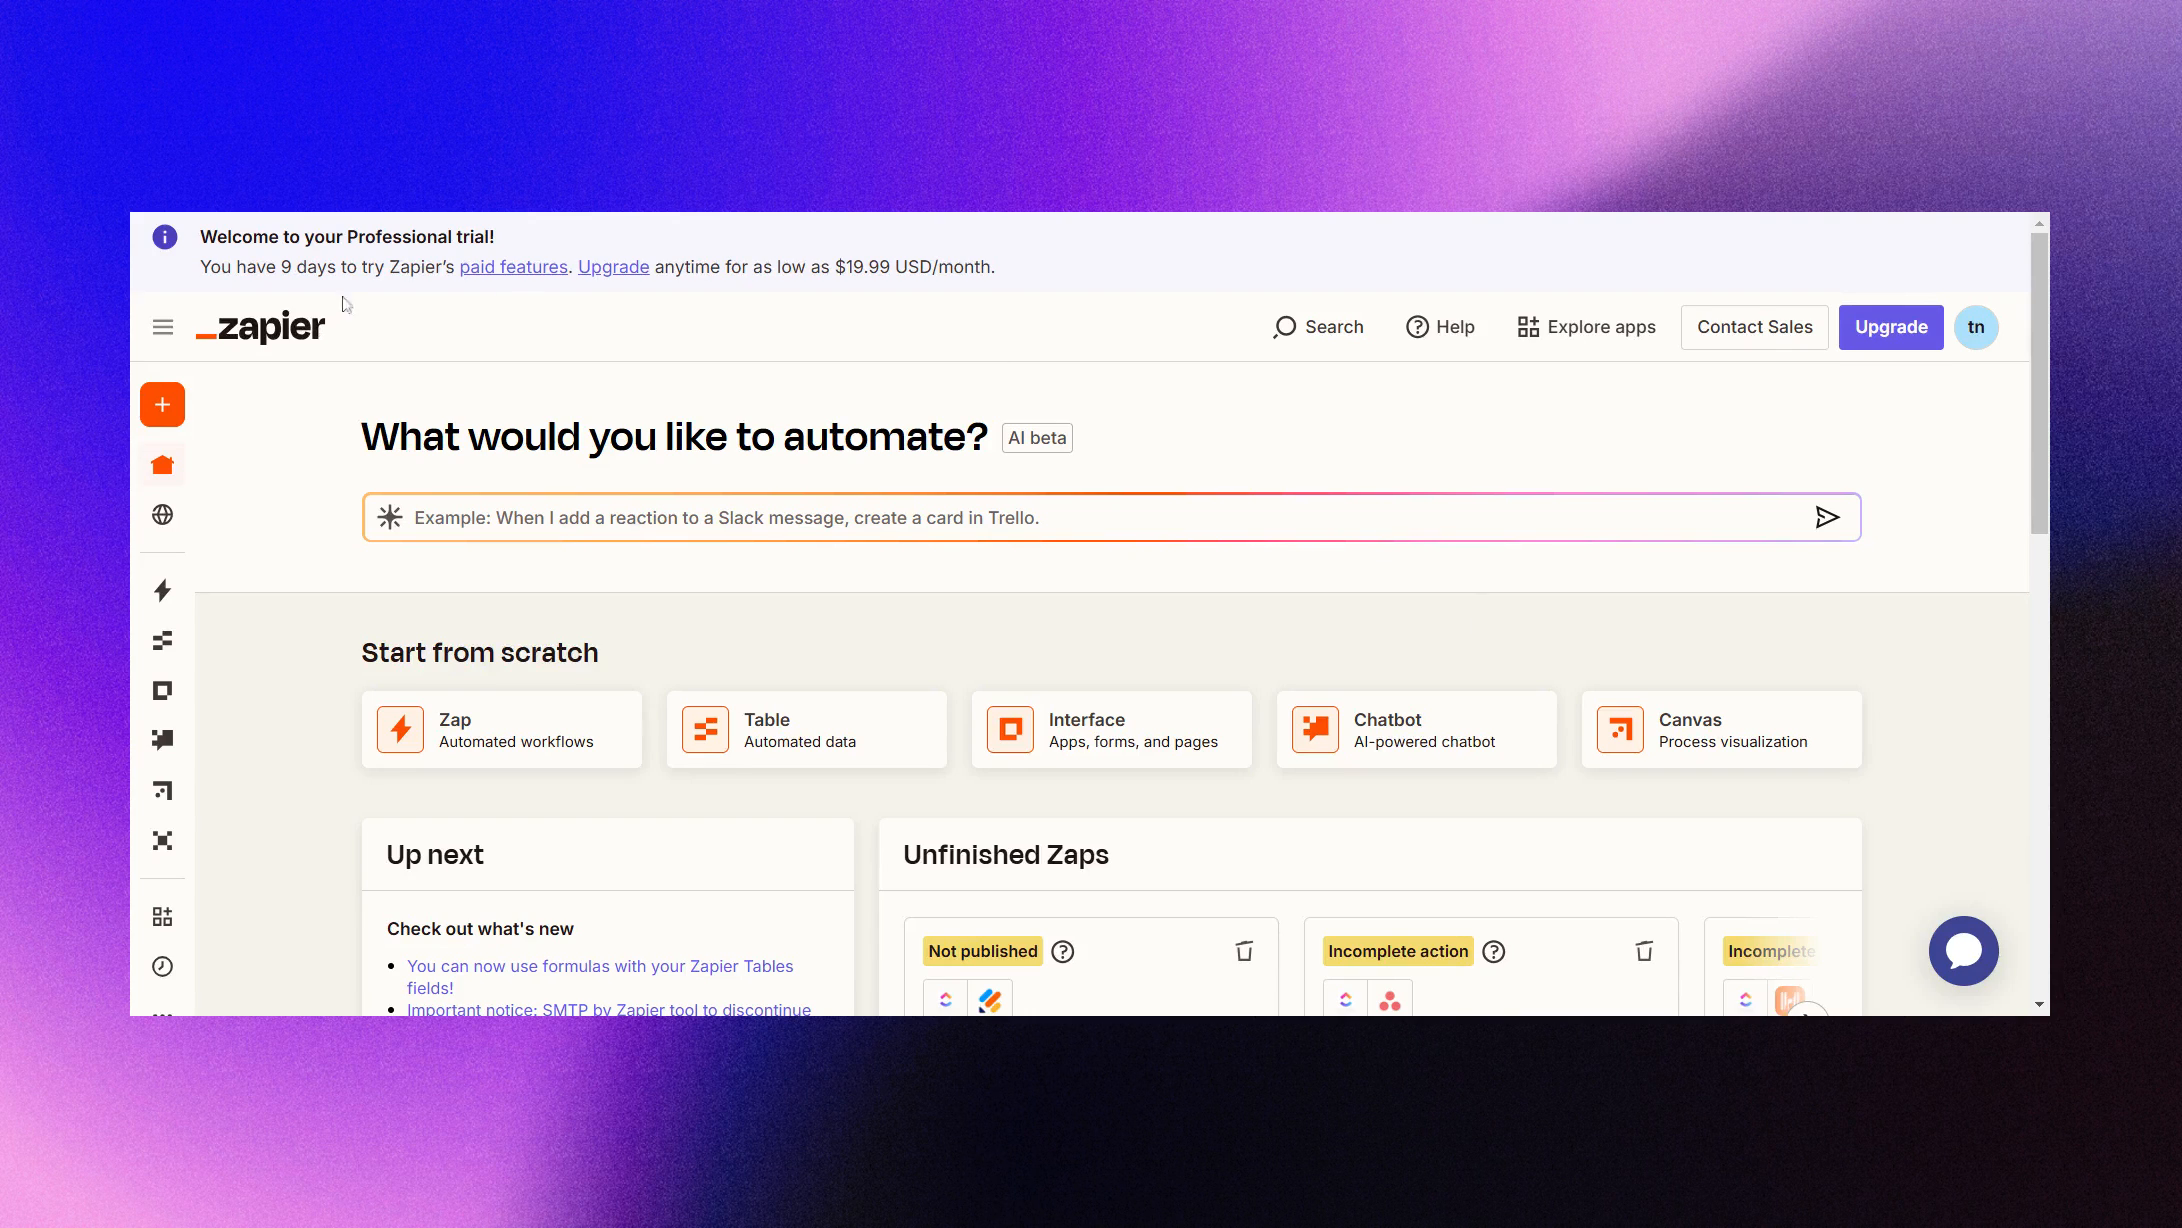Viewport: 2182px width, 1228px height.
Task: Open Discover via the globe icon
Action: click(162, 514)
